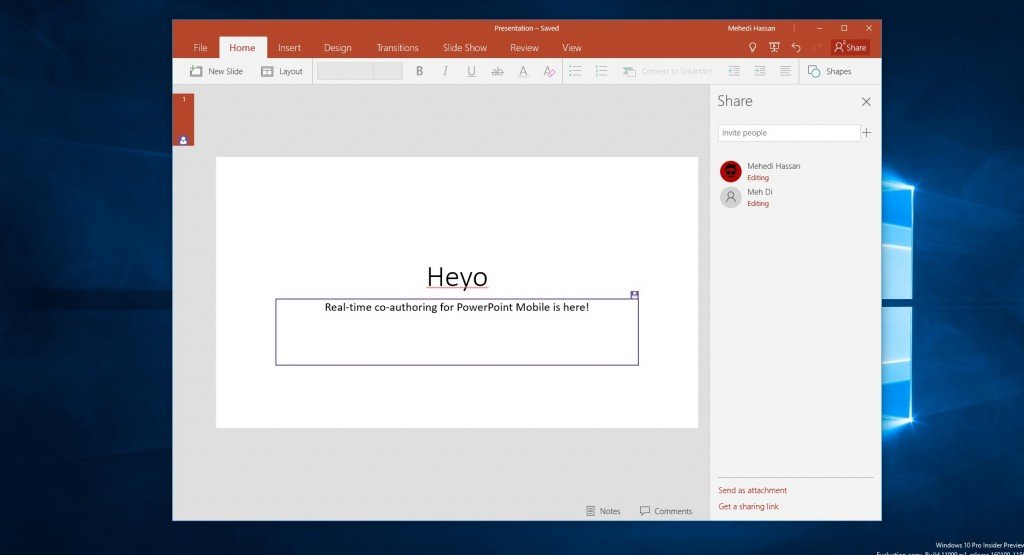The width and height of the screenshot is (1024, 555).
Task: Apply bulleted list
Action: (575, 71)
